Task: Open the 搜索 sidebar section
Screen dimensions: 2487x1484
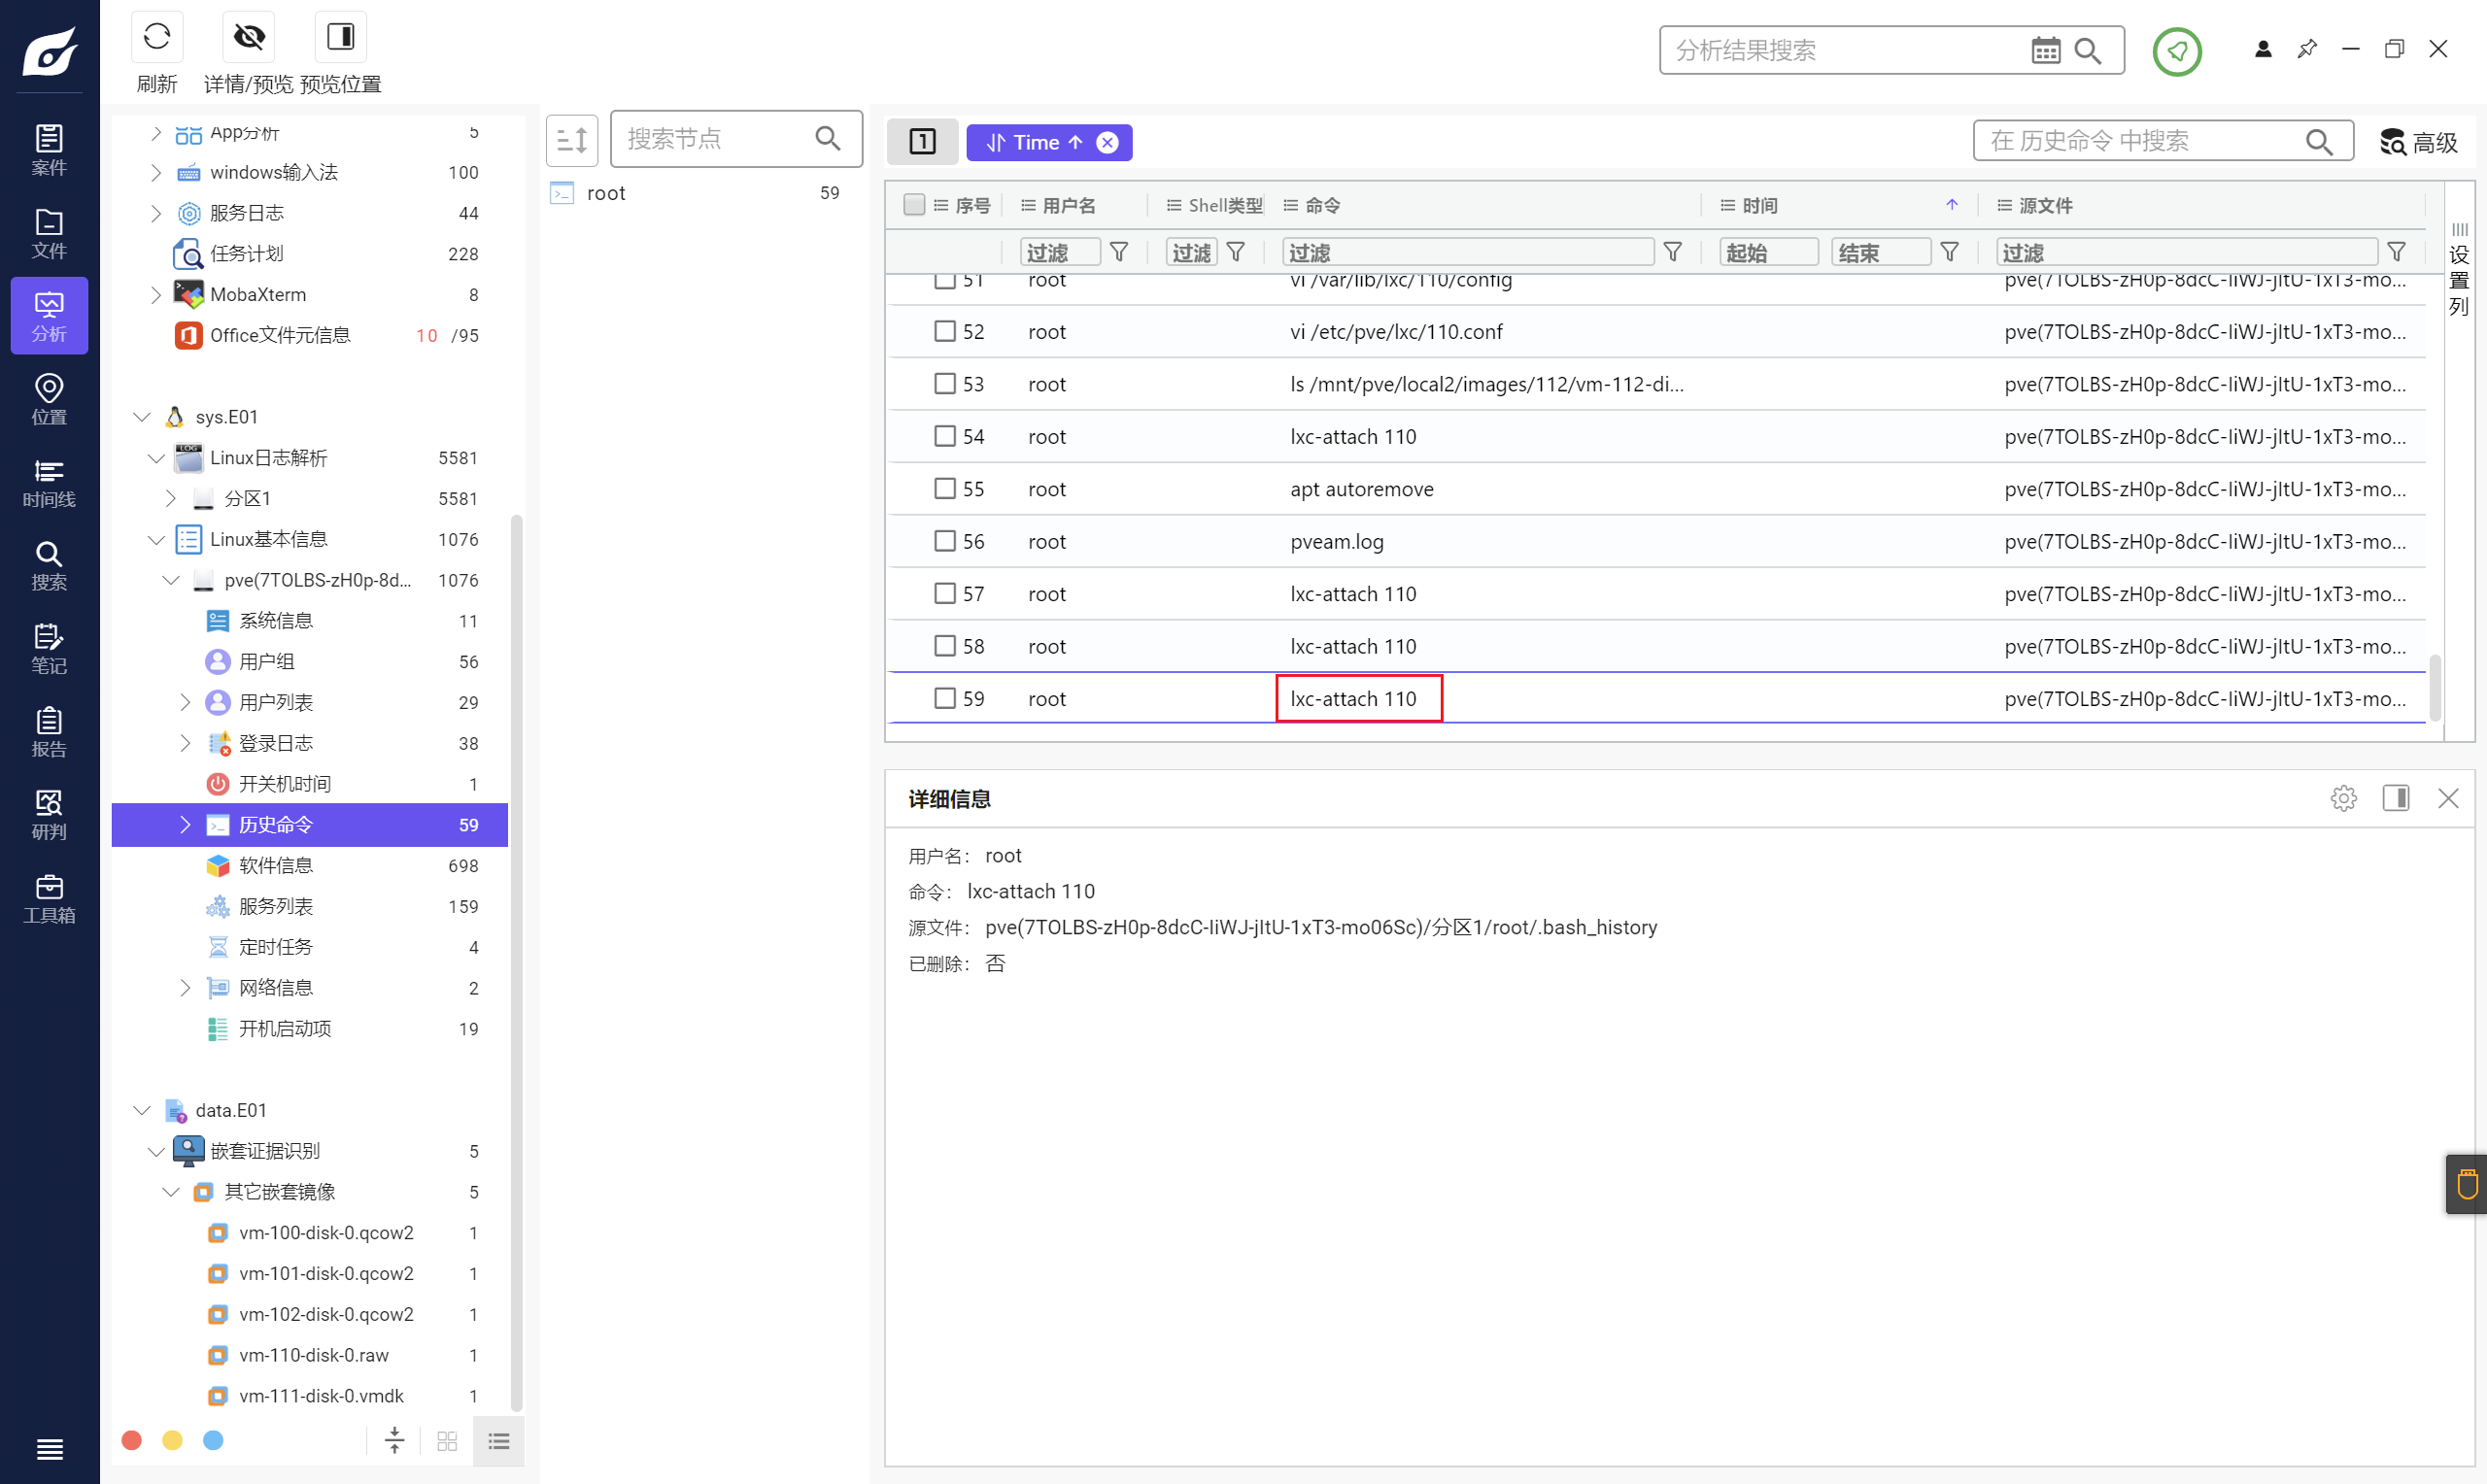Action: click(49, 565)
